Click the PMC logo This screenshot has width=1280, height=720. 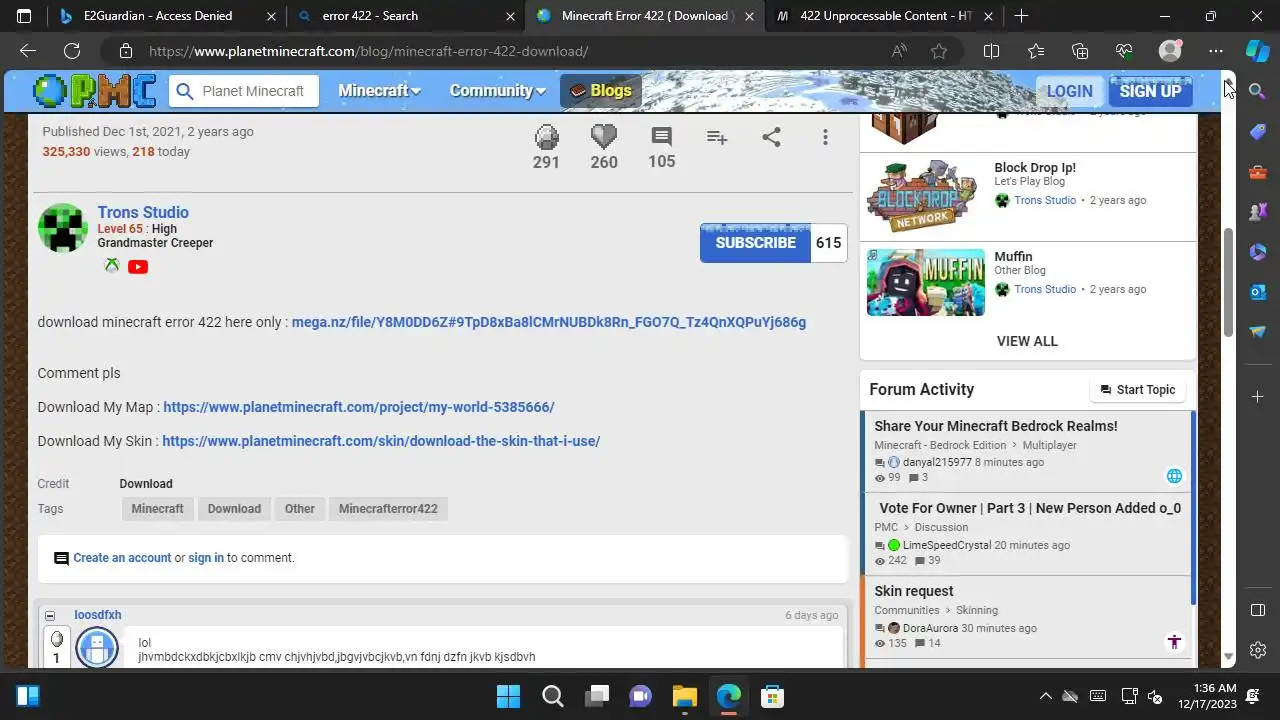click(x=95, y=91)
